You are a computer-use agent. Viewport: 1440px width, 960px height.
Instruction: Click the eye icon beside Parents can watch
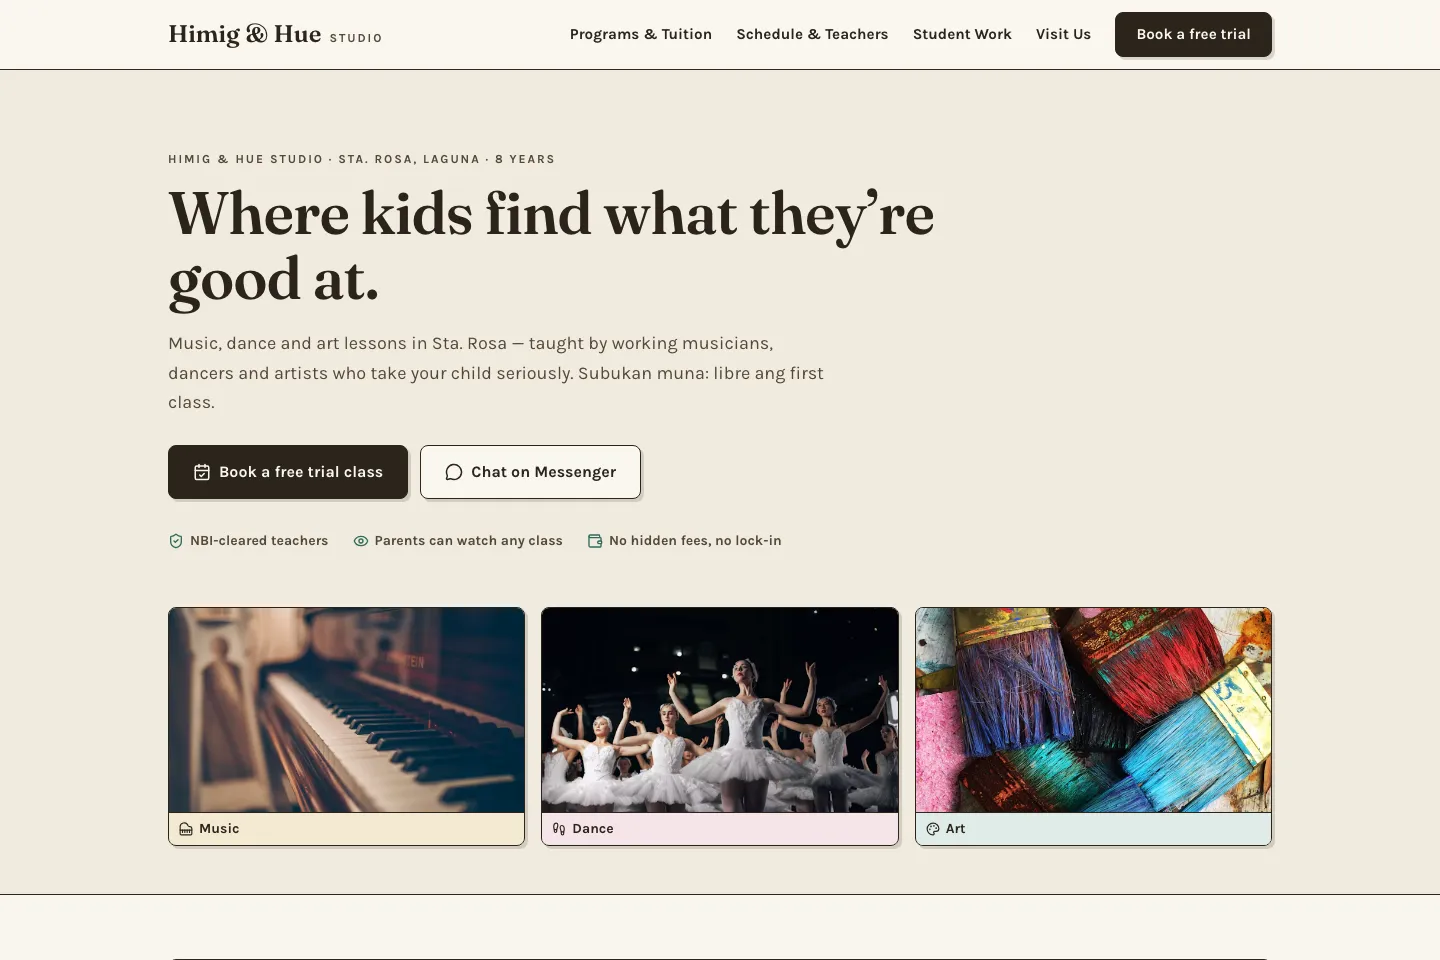[361, 541]
